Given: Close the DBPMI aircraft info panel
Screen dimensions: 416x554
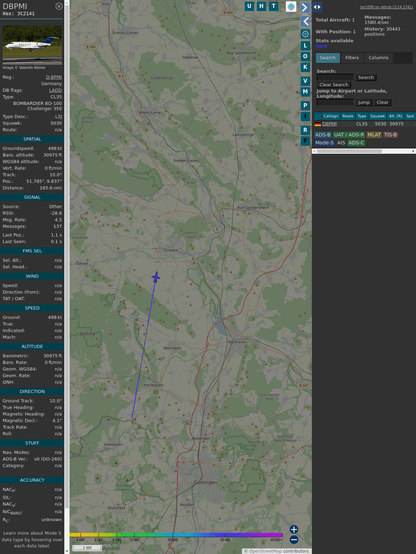Looking at the screenshot, I should (x=59, y=6).
